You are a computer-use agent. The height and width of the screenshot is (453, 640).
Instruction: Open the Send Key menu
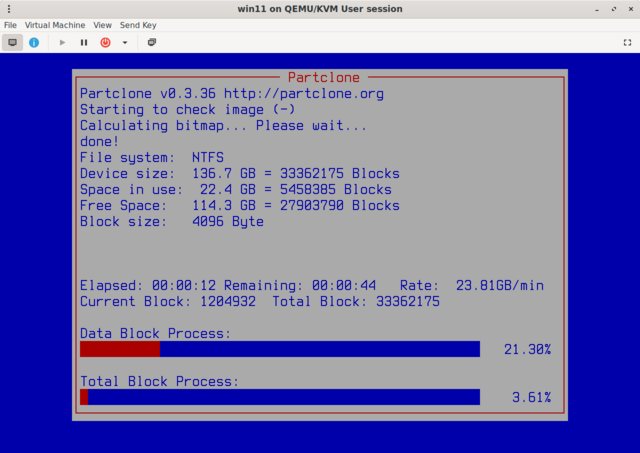(138, 24)
